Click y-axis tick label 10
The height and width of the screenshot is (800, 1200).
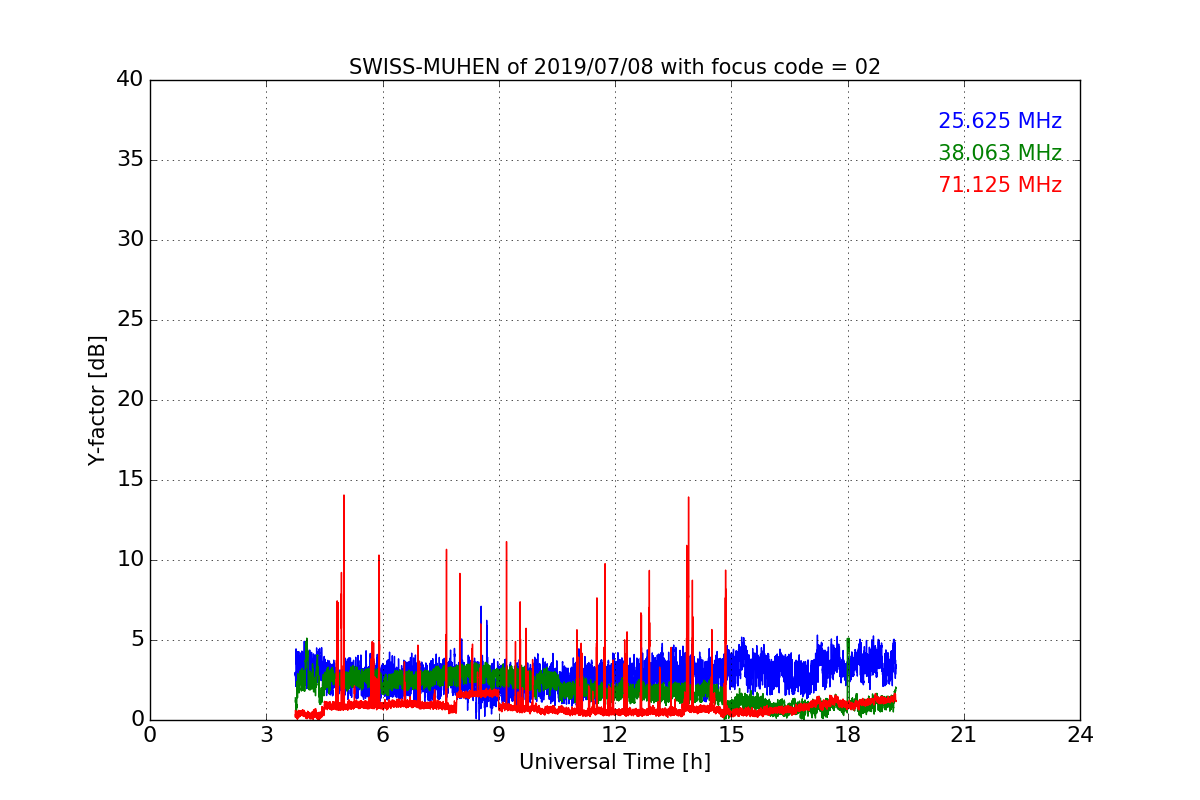tap(130, 559)
